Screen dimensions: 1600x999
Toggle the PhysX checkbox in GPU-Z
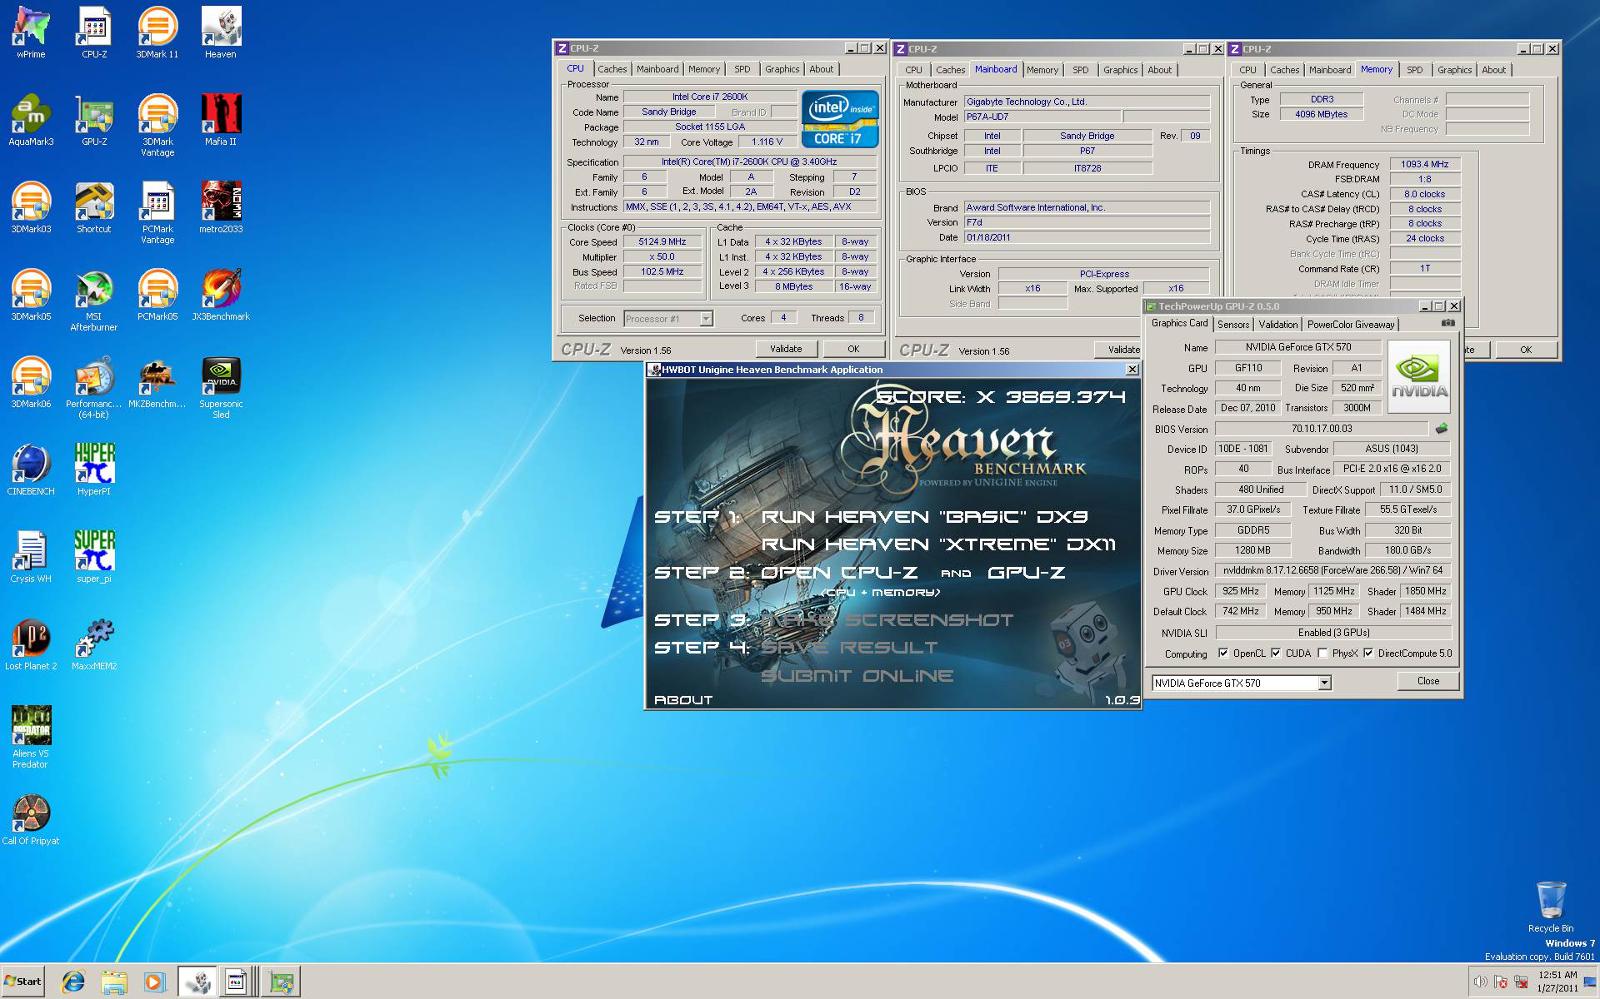1323,653
